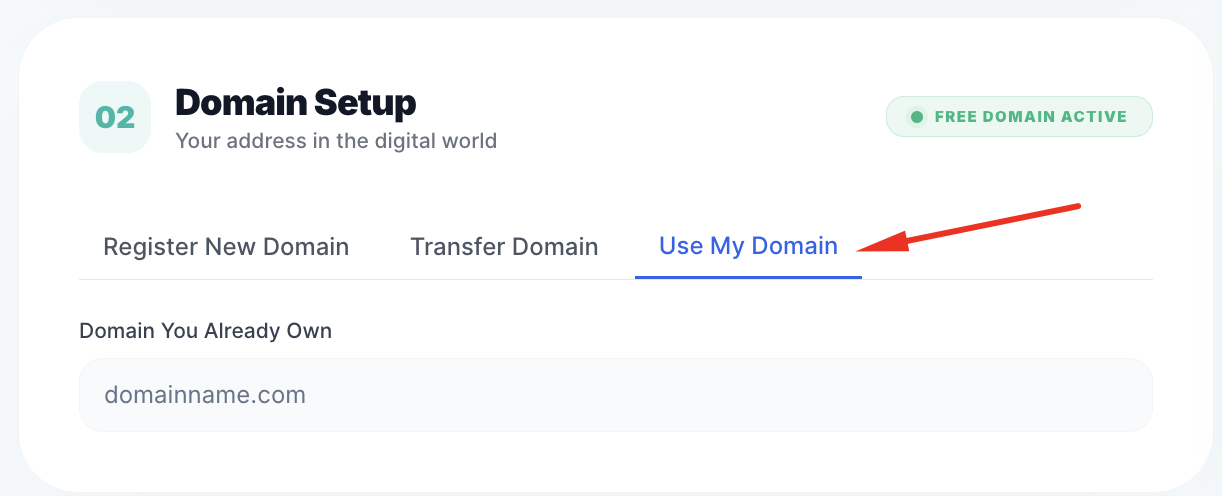Click the Domain Setup heading
The image size is (1222, 496).
click(x=295, y=102)
